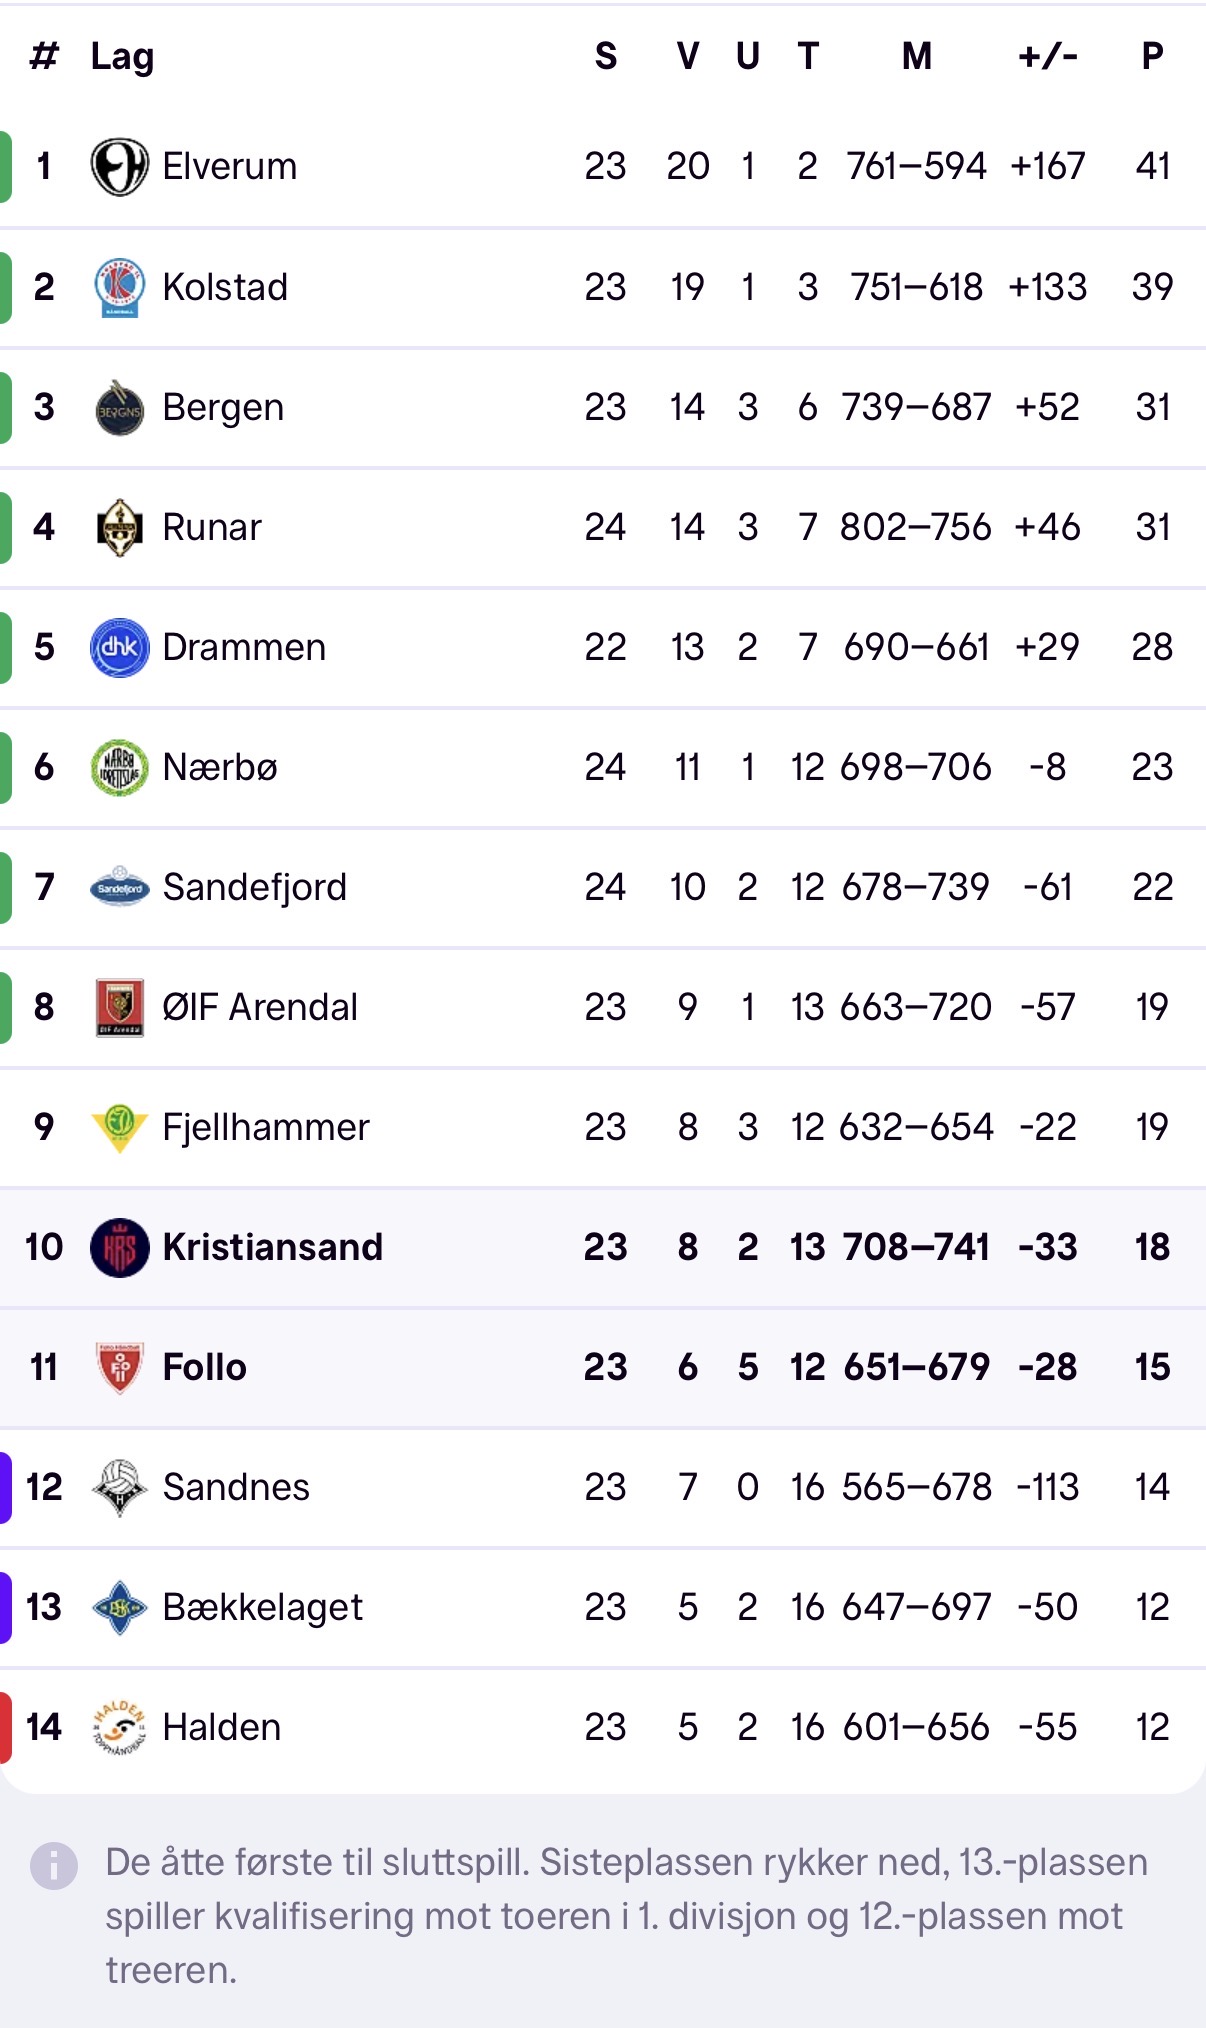
Task: Click the Halden Topphåndball logo
Action: tap(119, 1727)
